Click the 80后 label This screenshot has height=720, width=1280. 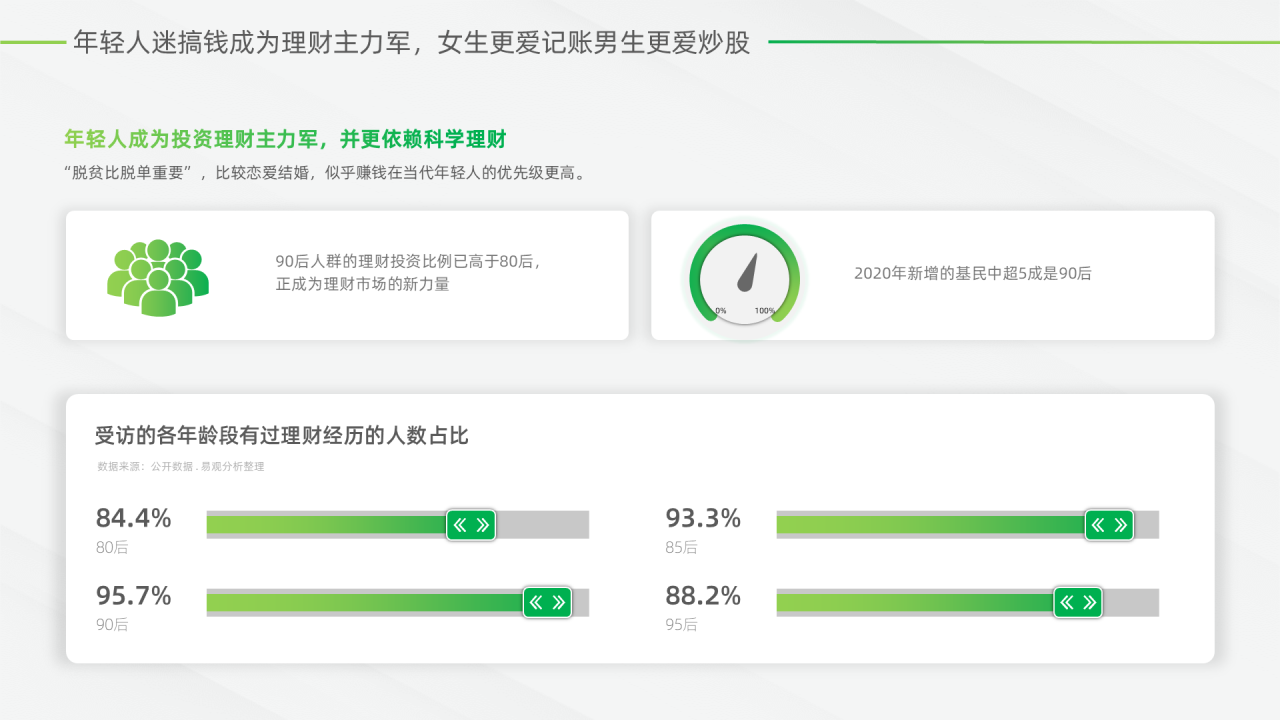(112, 548)
